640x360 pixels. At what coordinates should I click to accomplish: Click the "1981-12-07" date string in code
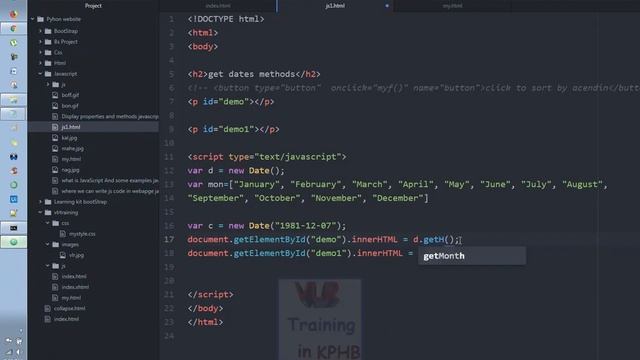tap(305, 225)
